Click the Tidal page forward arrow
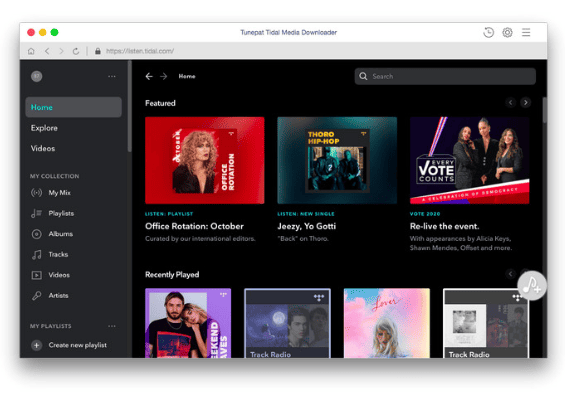565x407 pixels. (x=164, y=76)
